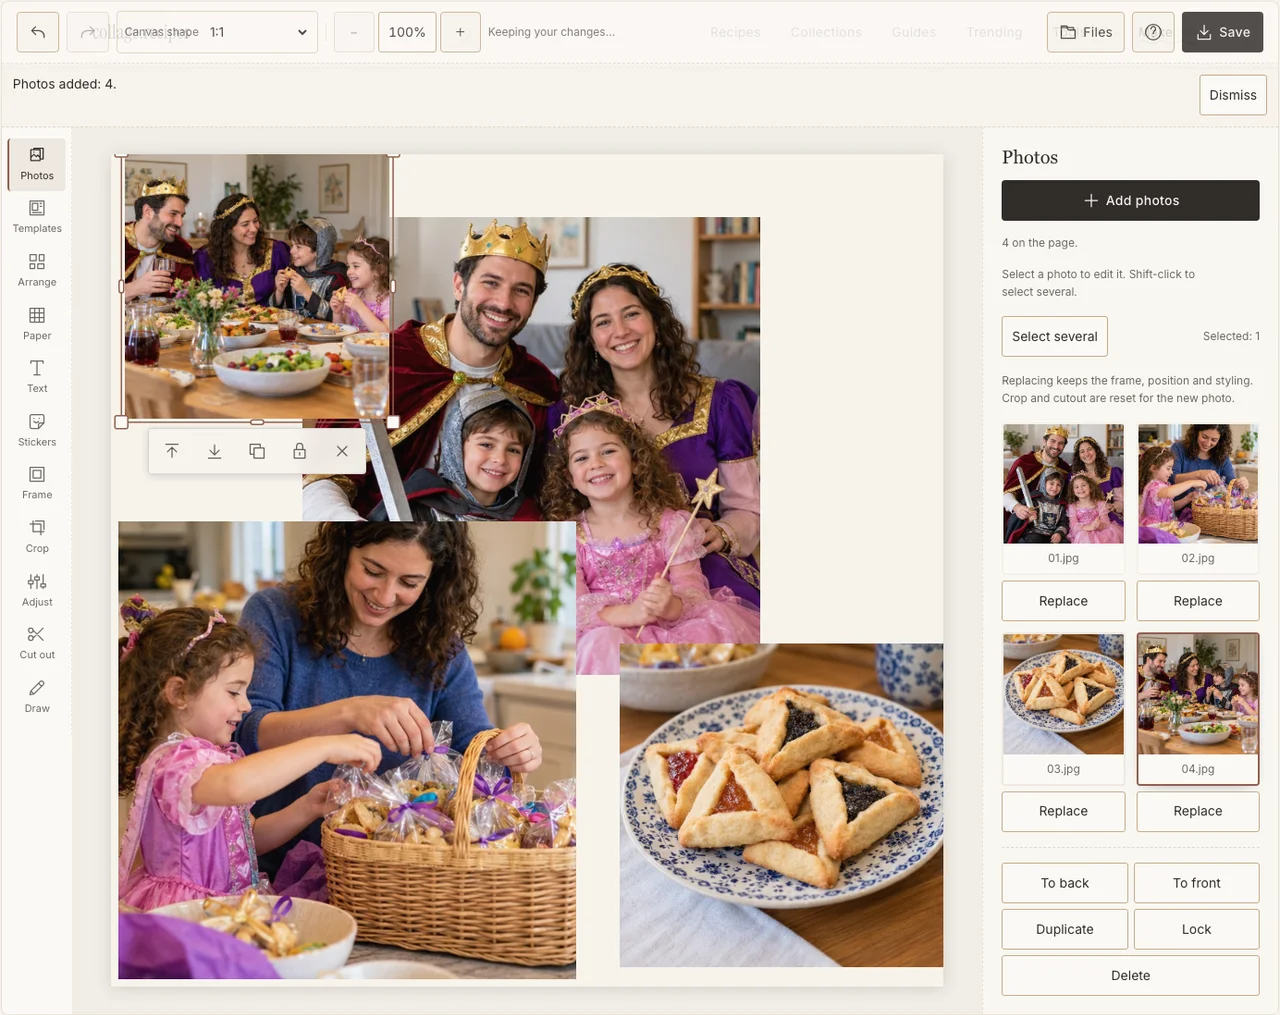This screenshot has height=1015, width=1280.
Task: Open the help question mark button
Action: 1153,32
